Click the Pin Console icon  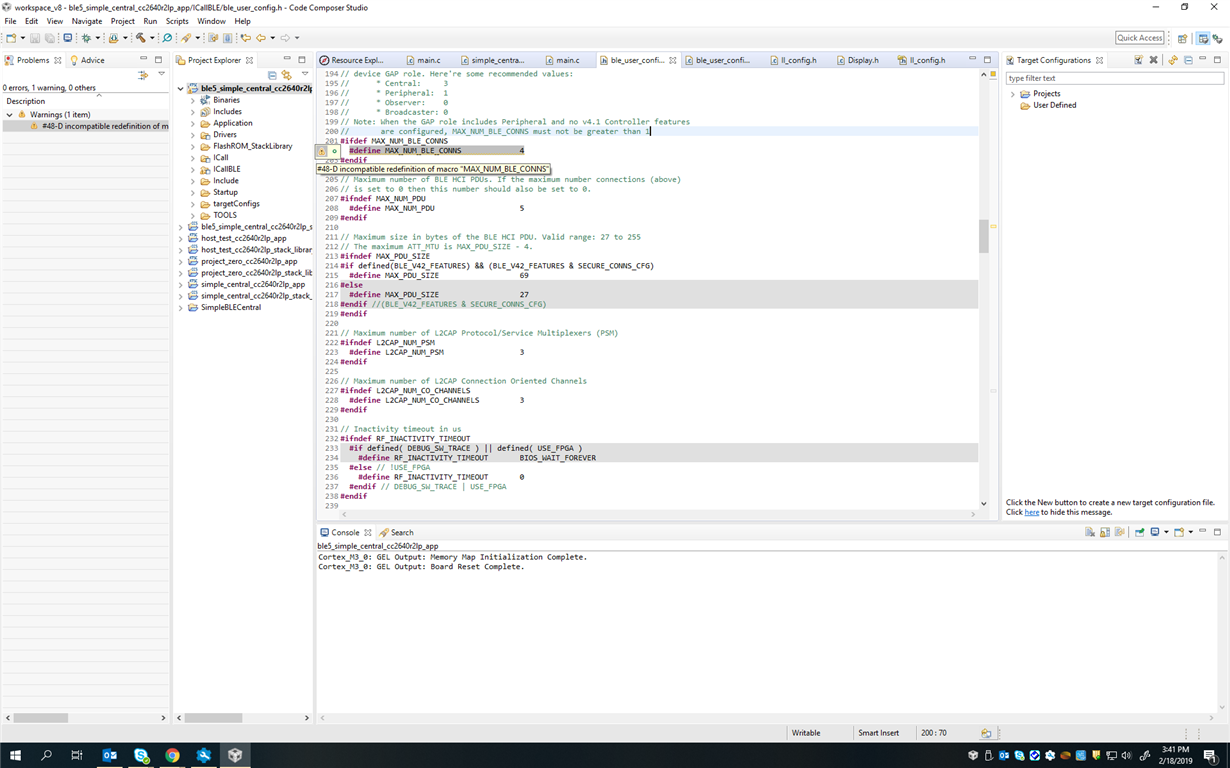[x=1139, y=532]
